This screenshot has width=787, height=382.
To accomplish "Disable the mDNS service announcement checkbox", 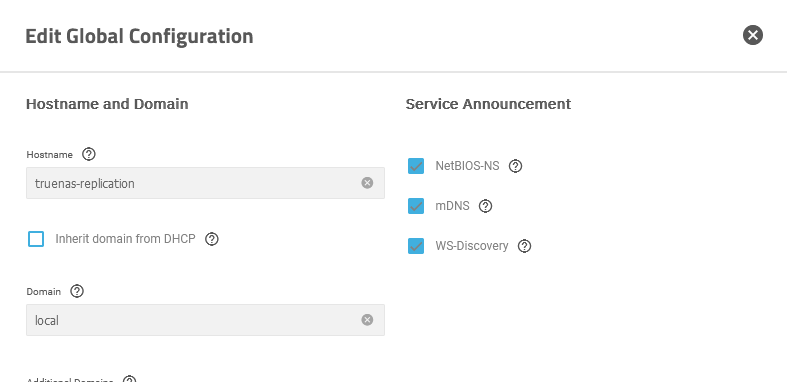I will (416, 206).
